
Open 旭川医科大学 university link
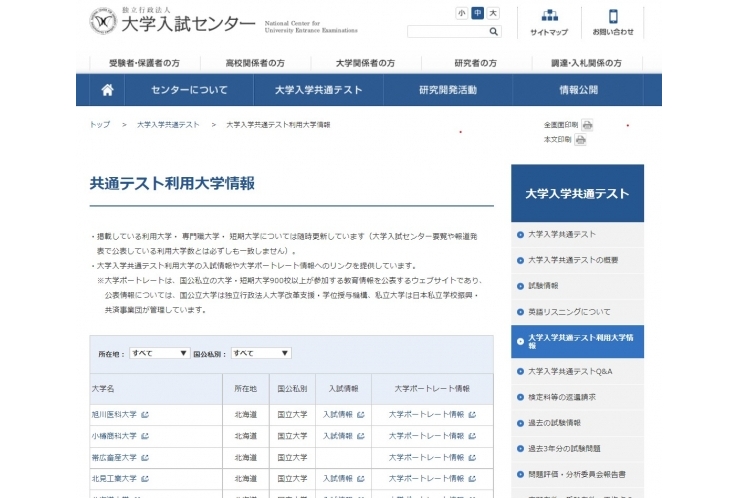pyautogui.click(x=114, y=414)
